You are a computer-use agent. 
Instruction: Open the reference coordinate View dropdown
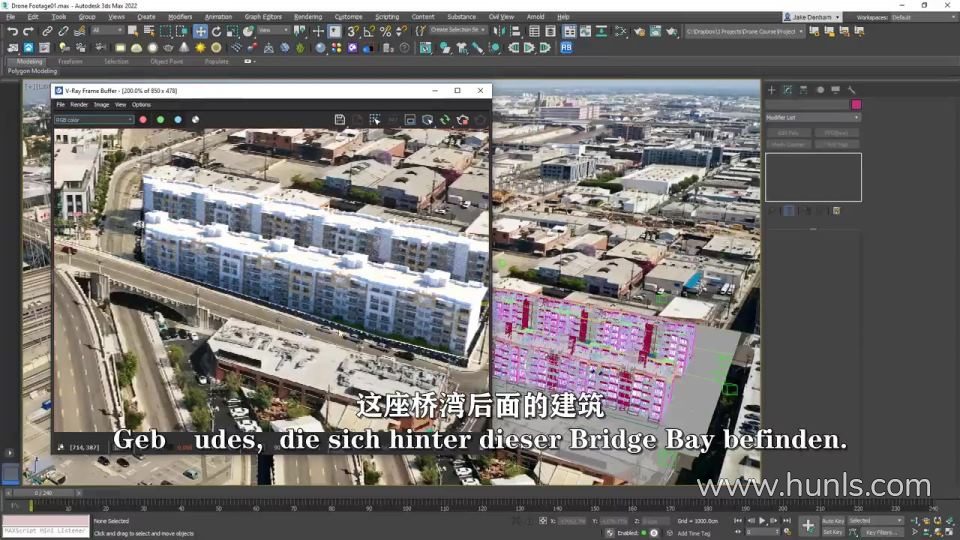coord(273,30)
